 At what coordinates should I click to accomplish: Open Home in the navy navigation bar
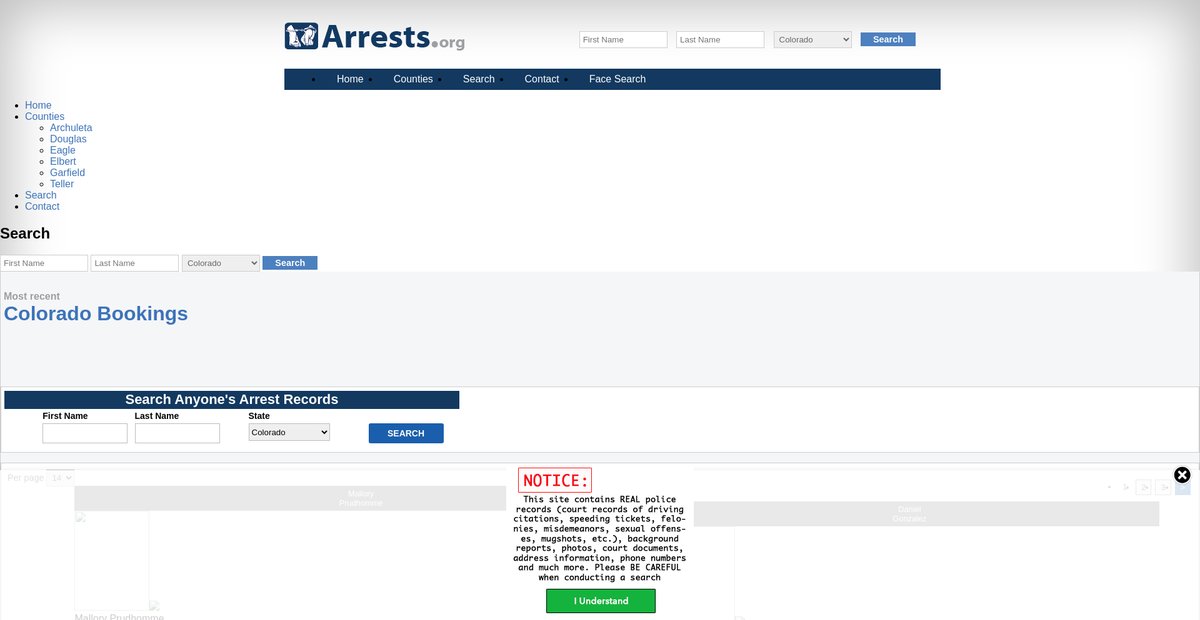click(x=350, y=79)
